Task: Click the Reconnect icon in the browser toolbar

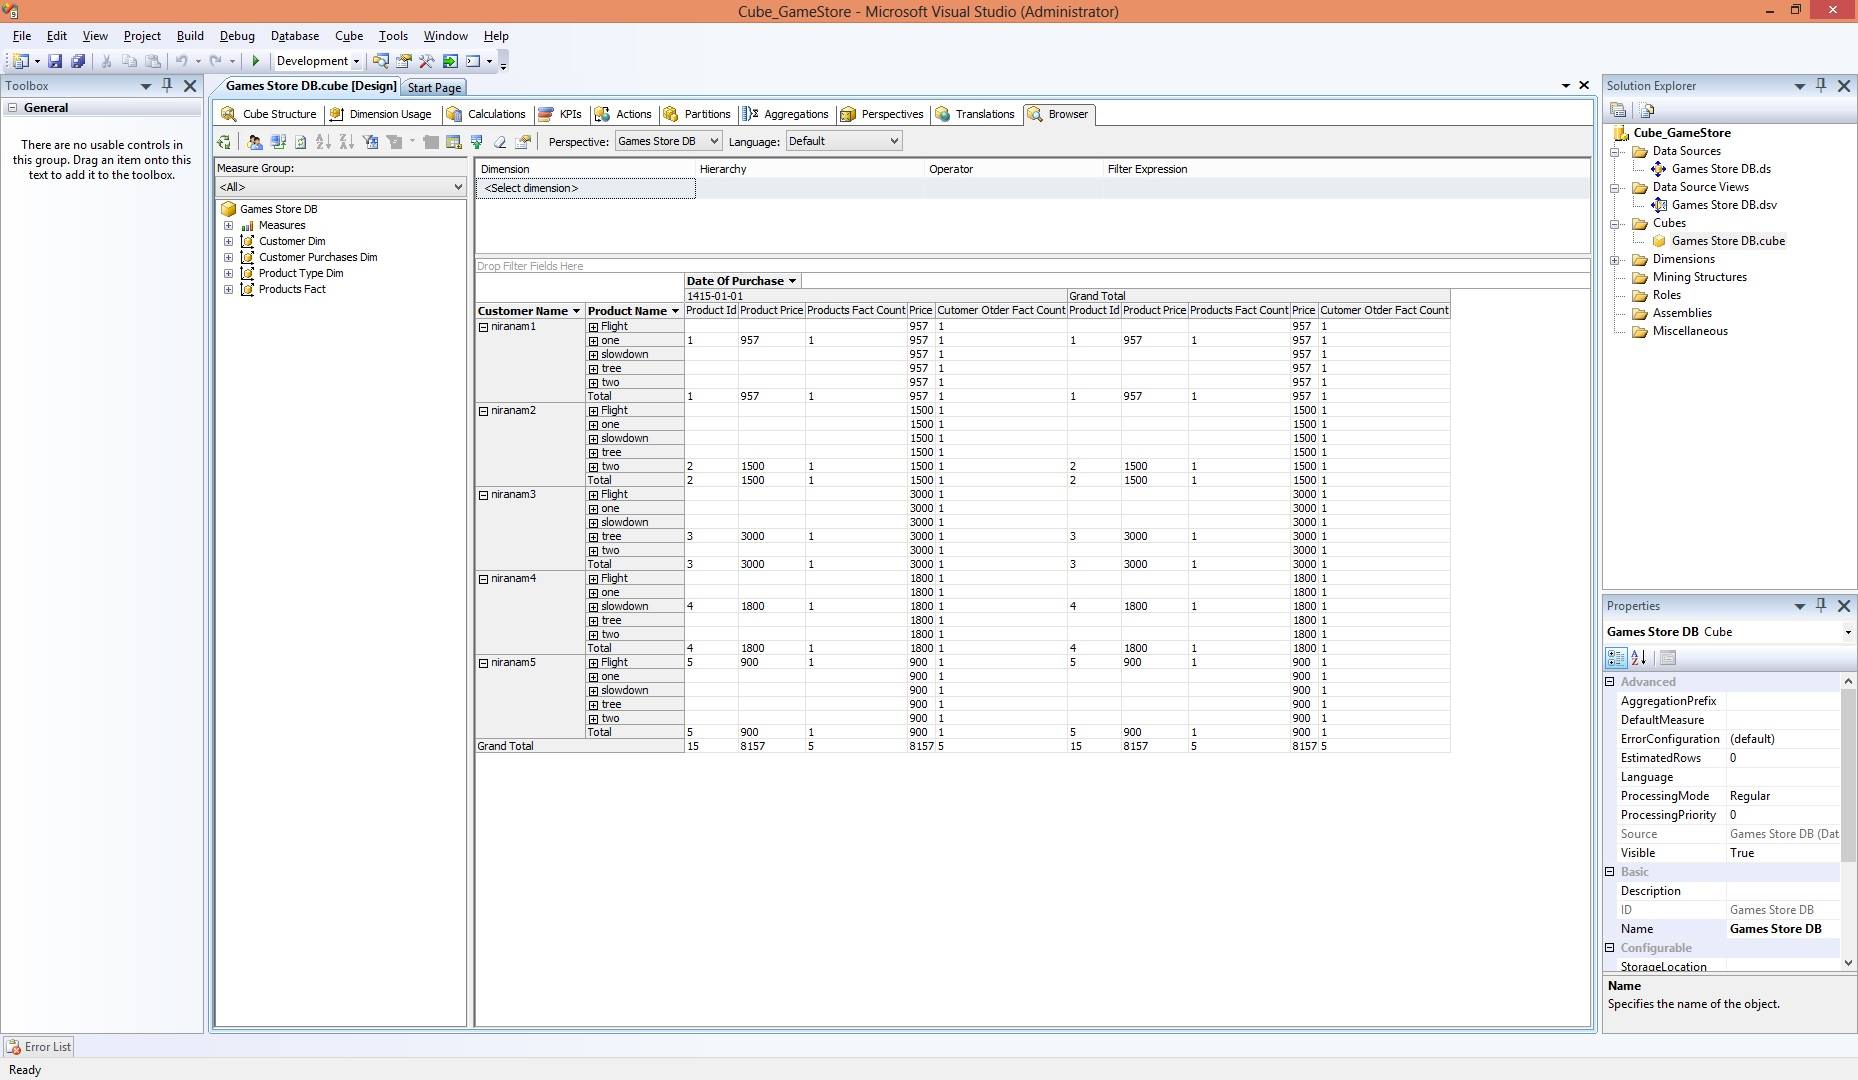Action: tap(224, 142)
